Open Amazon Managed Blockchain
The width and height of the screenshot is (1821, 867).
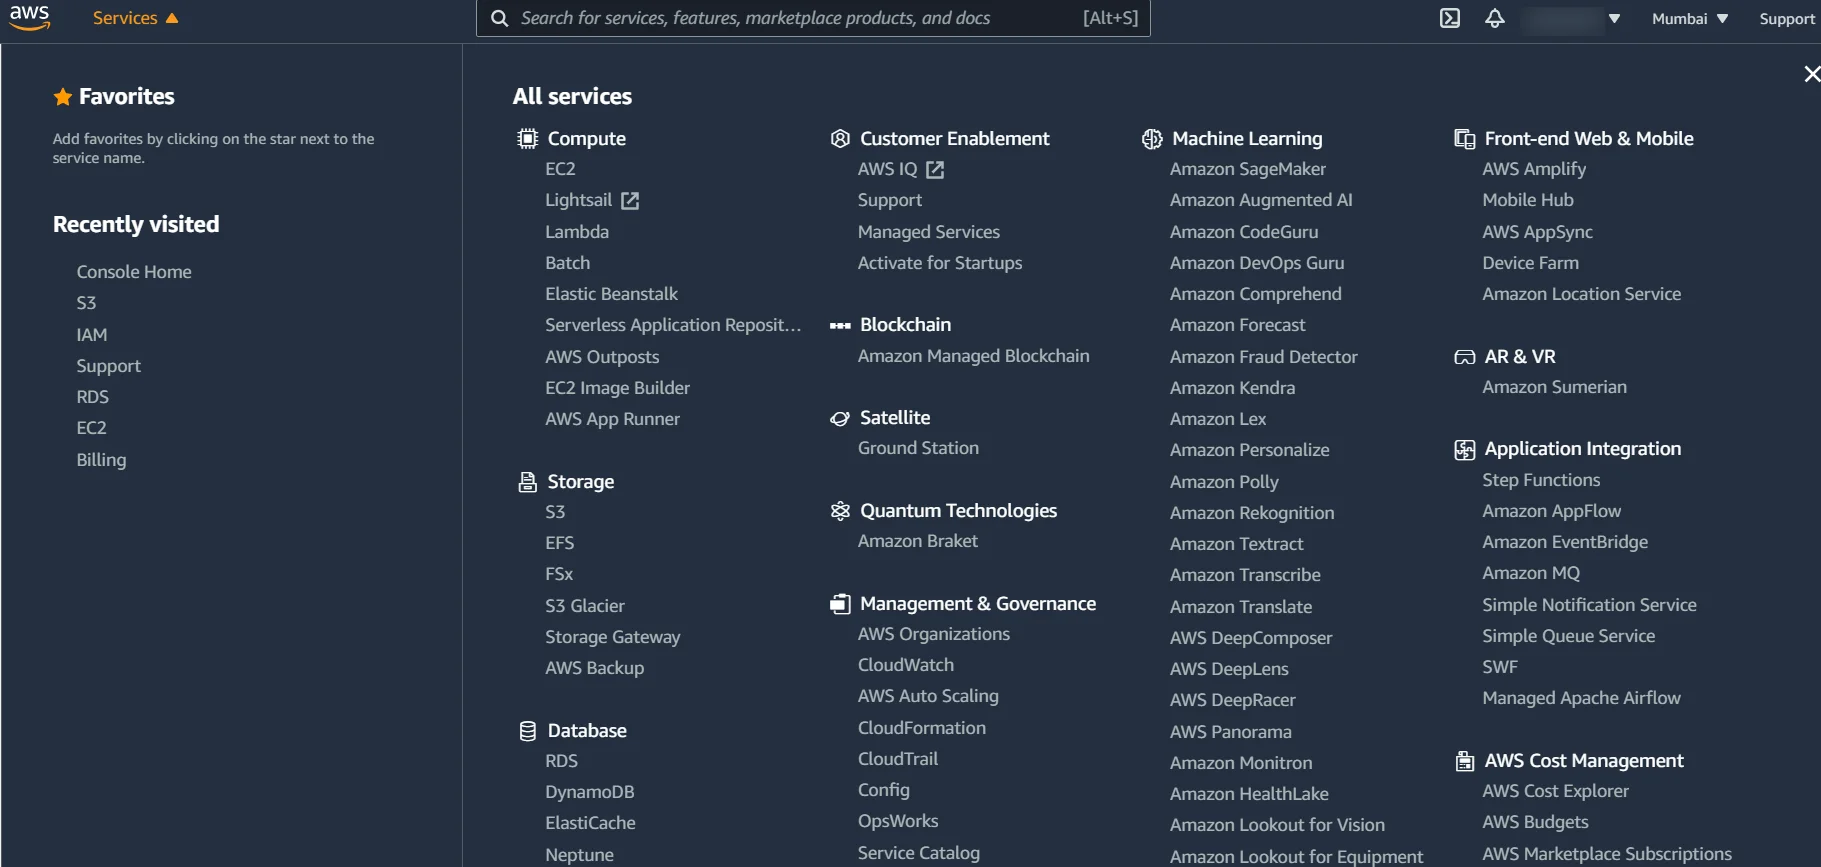pyautogui.click(x=974, y=356)
